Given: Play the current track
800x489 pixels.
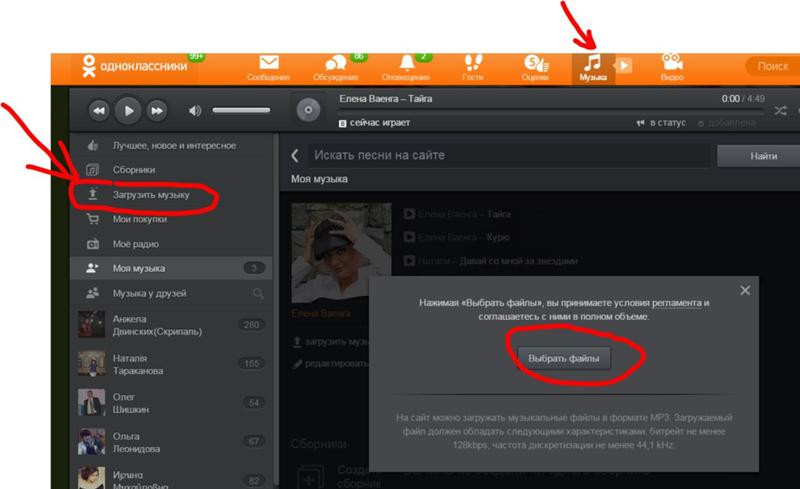Looking at the screenshot, I should pyautogui.click(x=128, y=110).
